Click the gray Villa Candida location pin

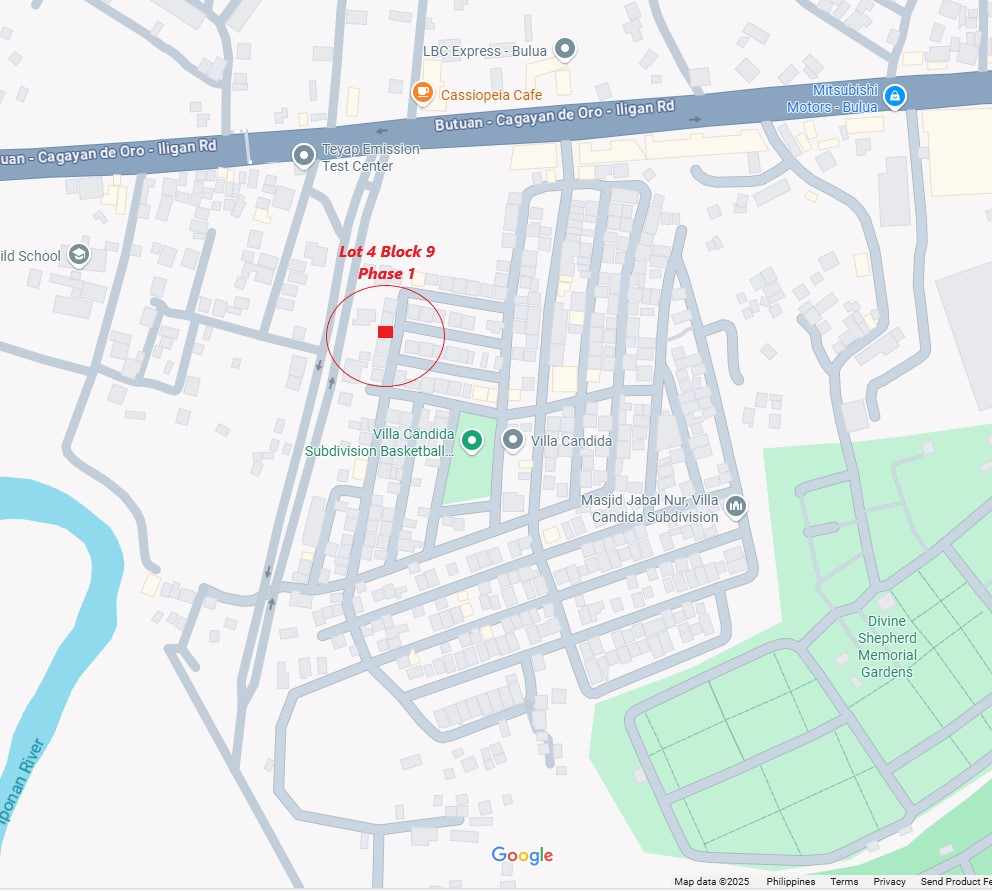click(x=512, y=439)
